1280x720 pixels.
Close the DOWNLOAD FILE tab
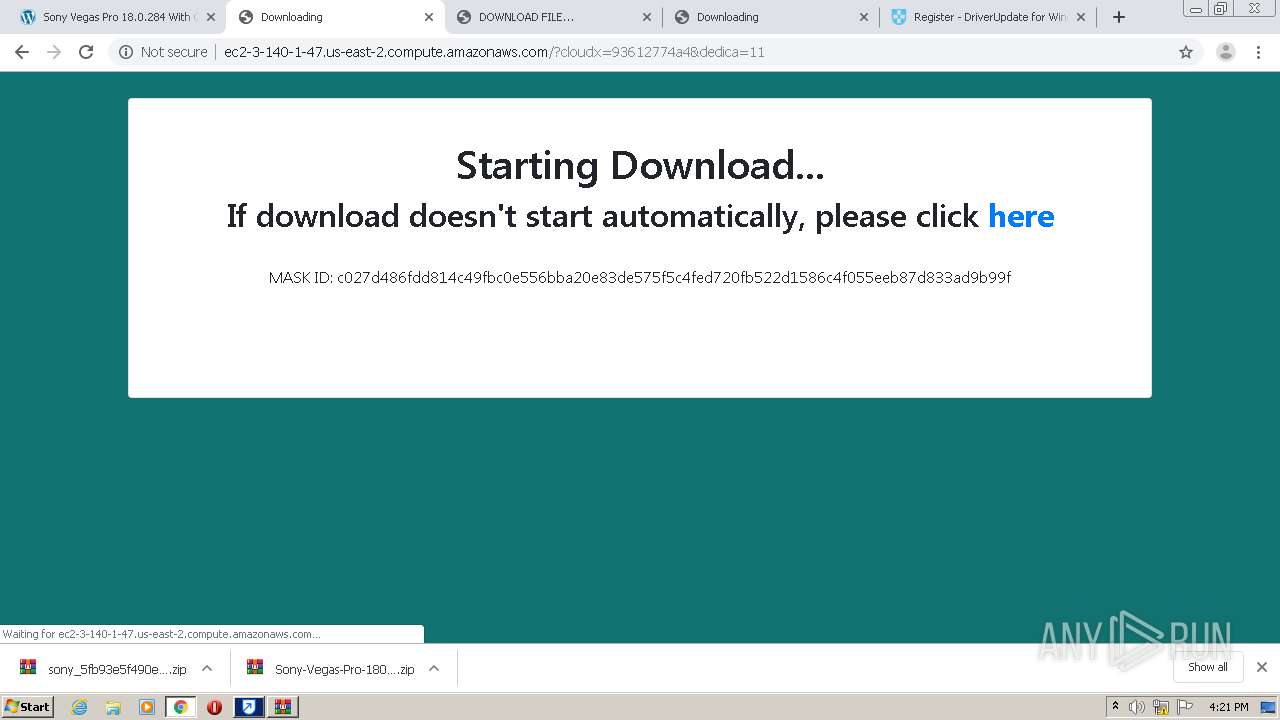pos(646,17)
